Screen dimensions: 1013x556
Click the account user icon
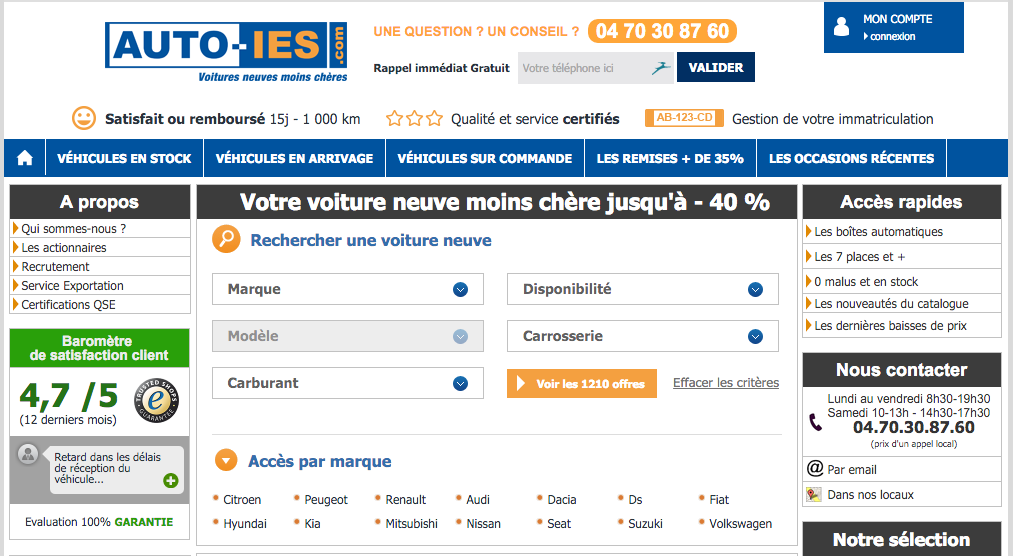point(842,27)
